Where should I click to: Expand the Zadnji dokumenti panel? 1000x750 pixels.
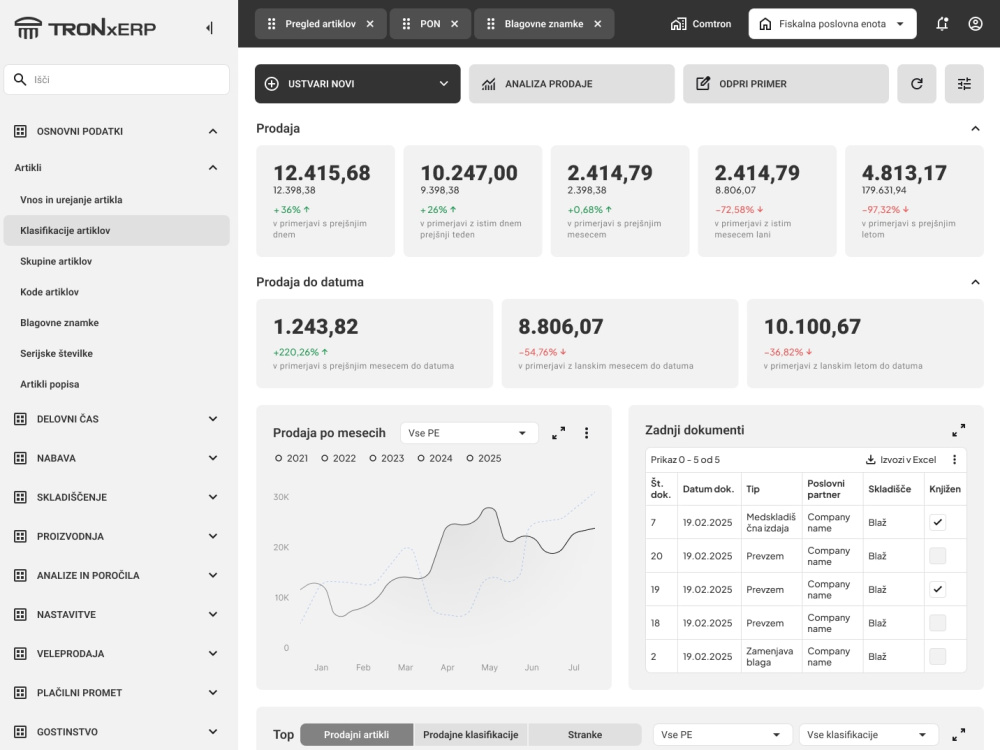click(959, 430)
